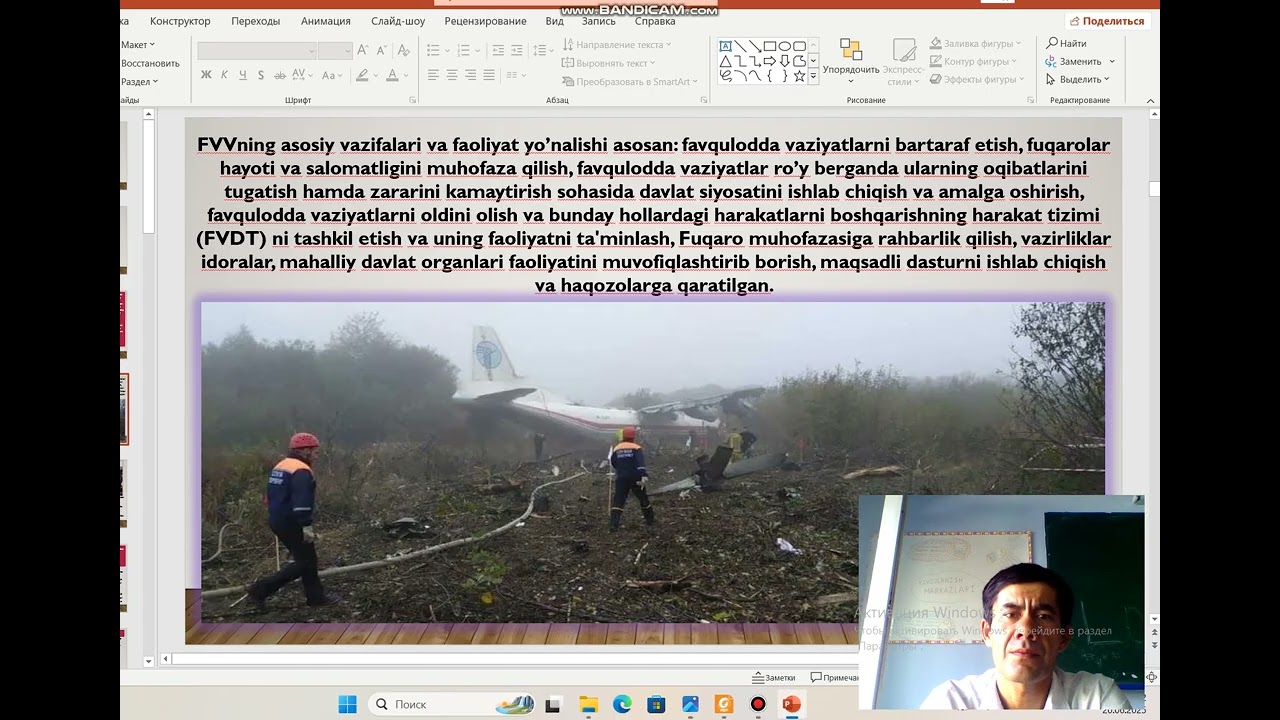
Task: Open Конструктор tab
Action: pos(180,21)
